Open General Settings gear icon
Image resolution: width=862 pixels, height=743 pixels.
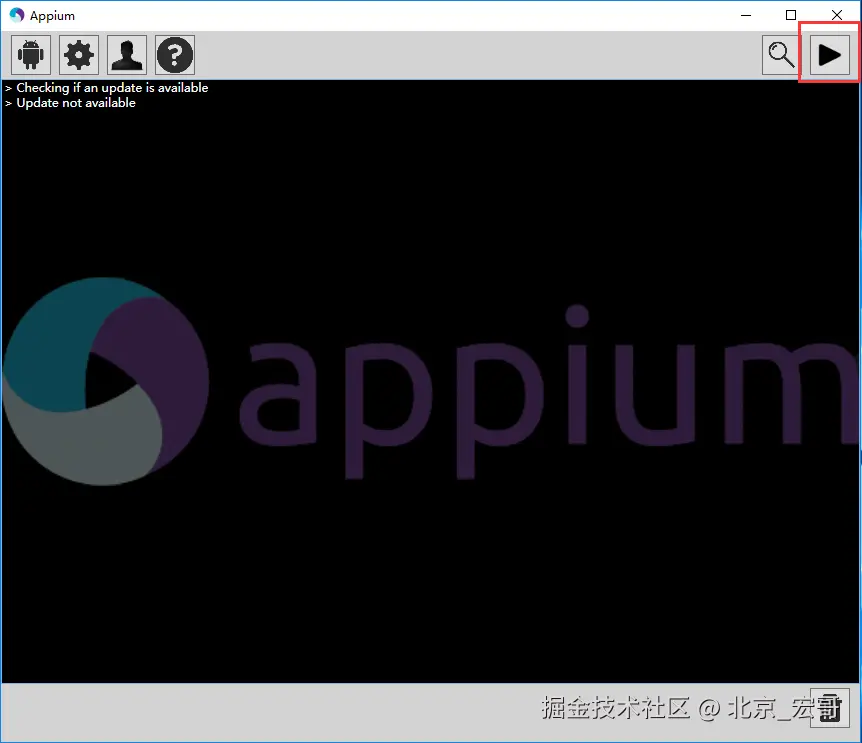pos(79,55)
